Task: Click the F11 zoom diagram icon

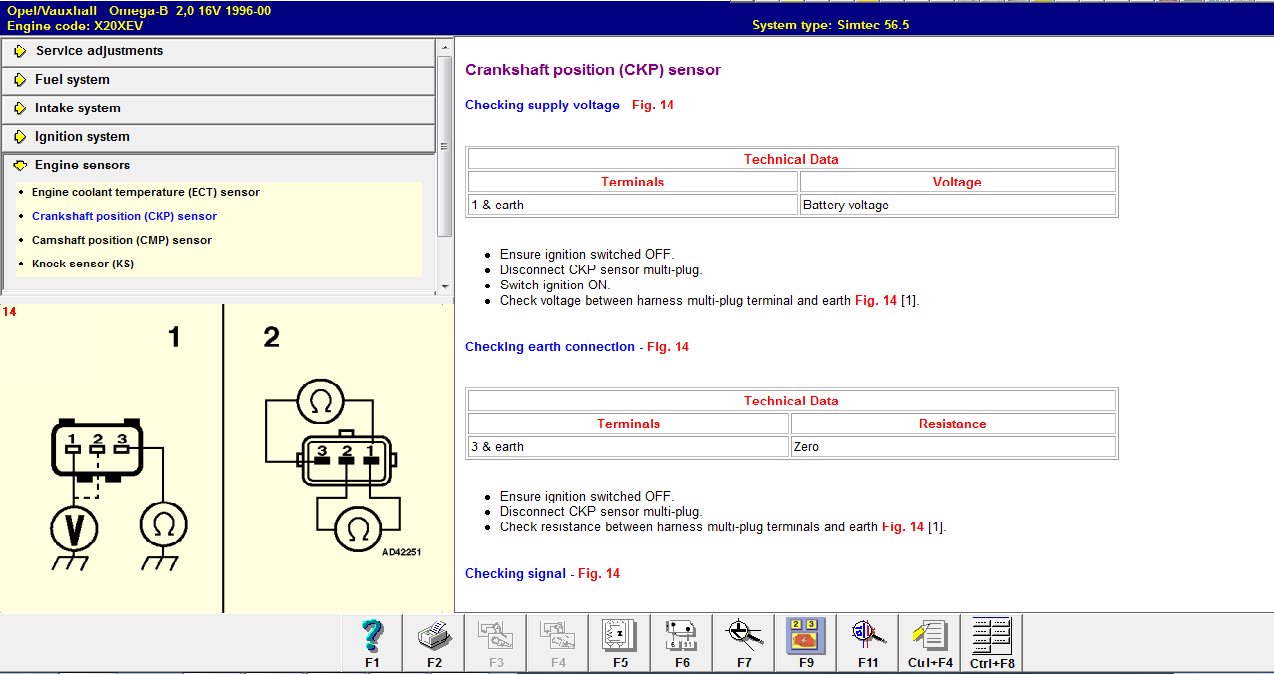Action: [867, 642]
